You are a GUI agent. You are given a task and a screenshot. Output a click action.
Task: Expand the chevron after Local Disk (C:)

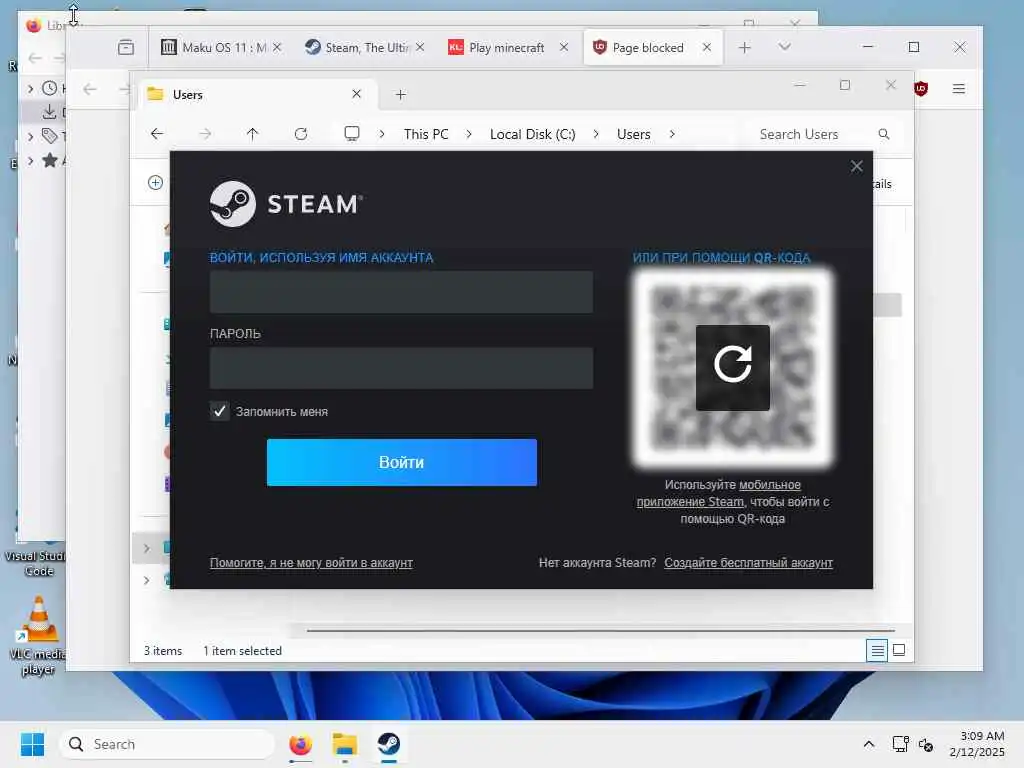[x=596, y=134]
